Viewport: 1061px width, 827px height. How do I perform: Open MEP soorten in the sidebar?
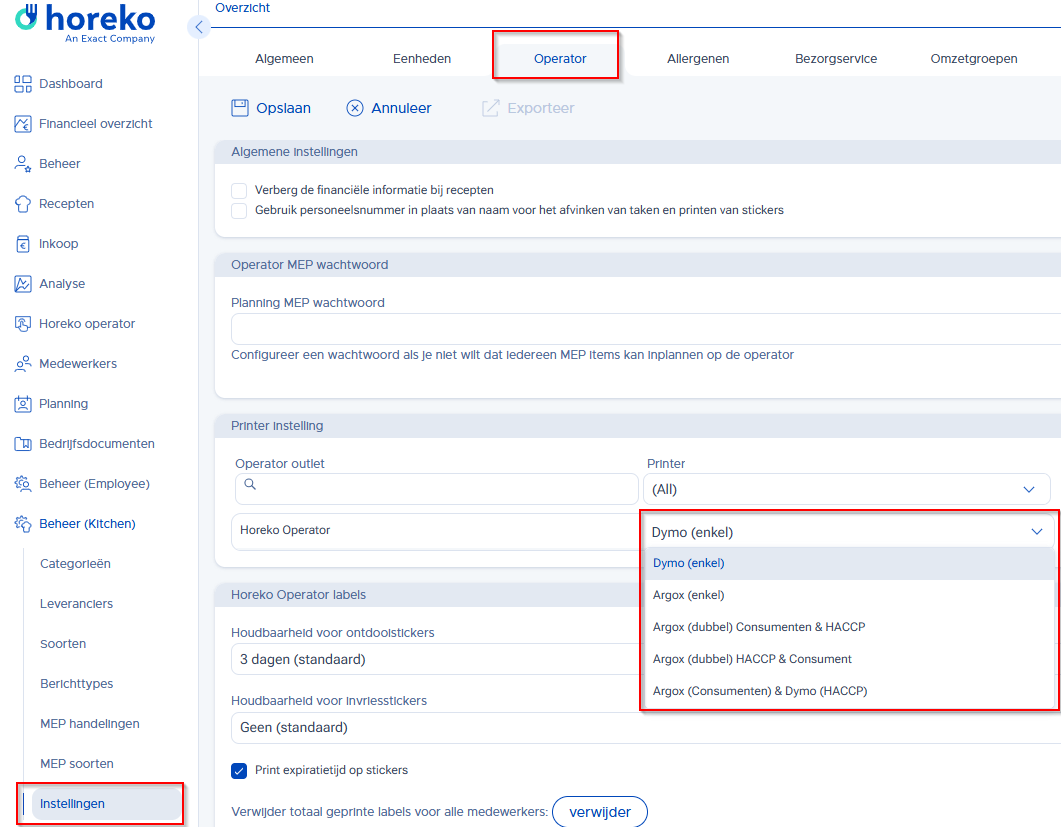coord(76,763)
